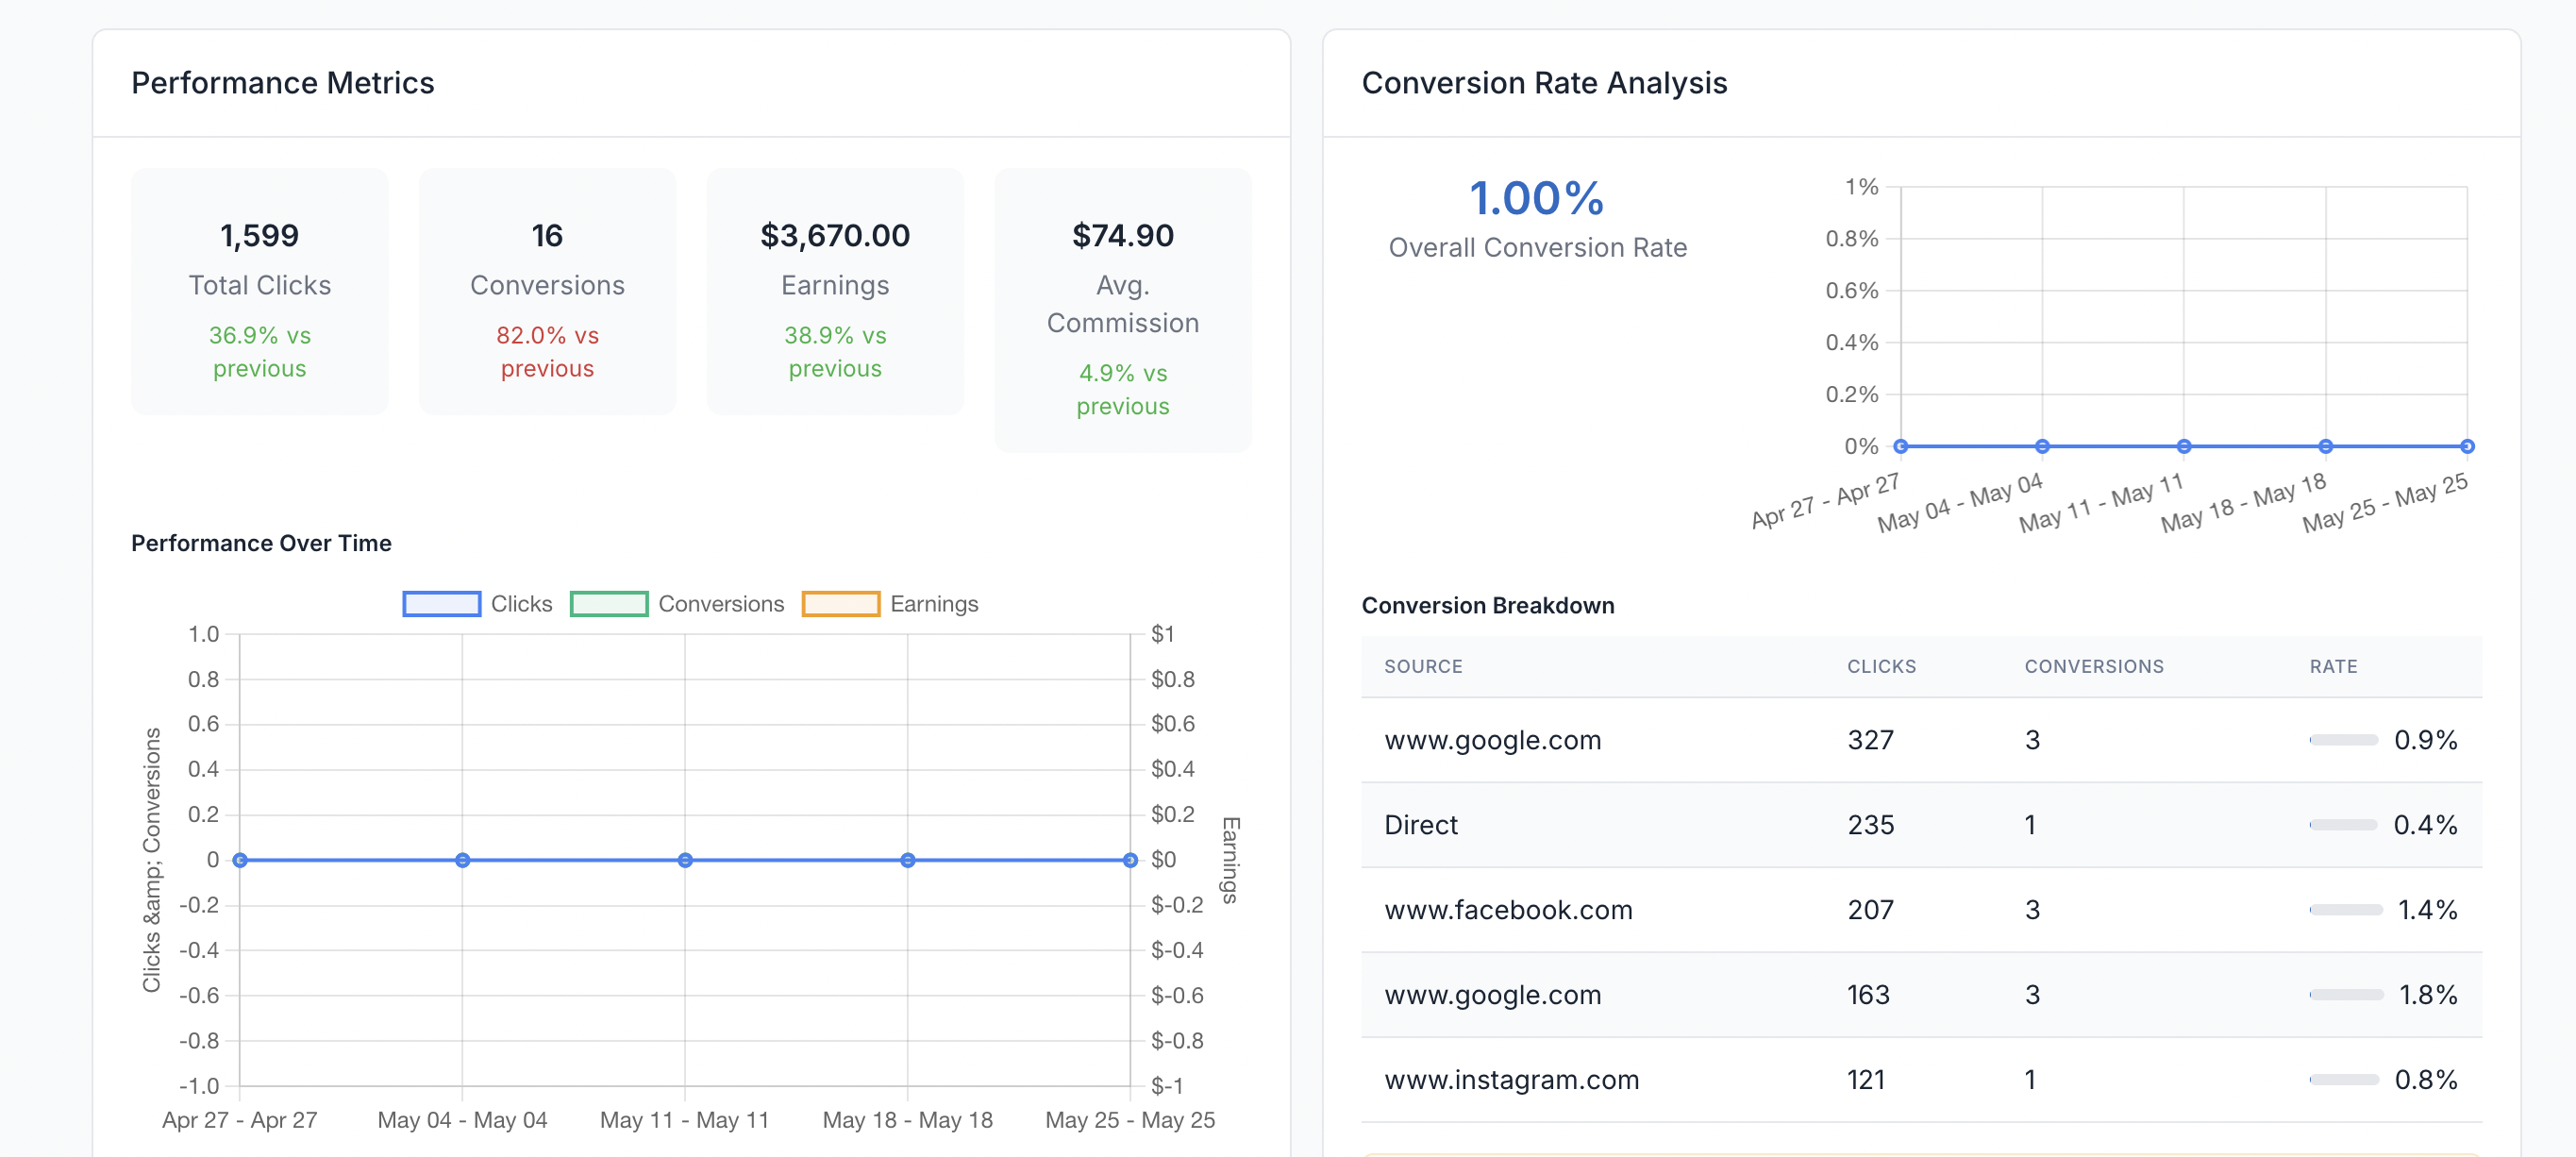The width and height of the screenshot is (2576, 1157).
Task: Click the 1.00% Overall Conversion Rate figure
Action: (1536, 198)
